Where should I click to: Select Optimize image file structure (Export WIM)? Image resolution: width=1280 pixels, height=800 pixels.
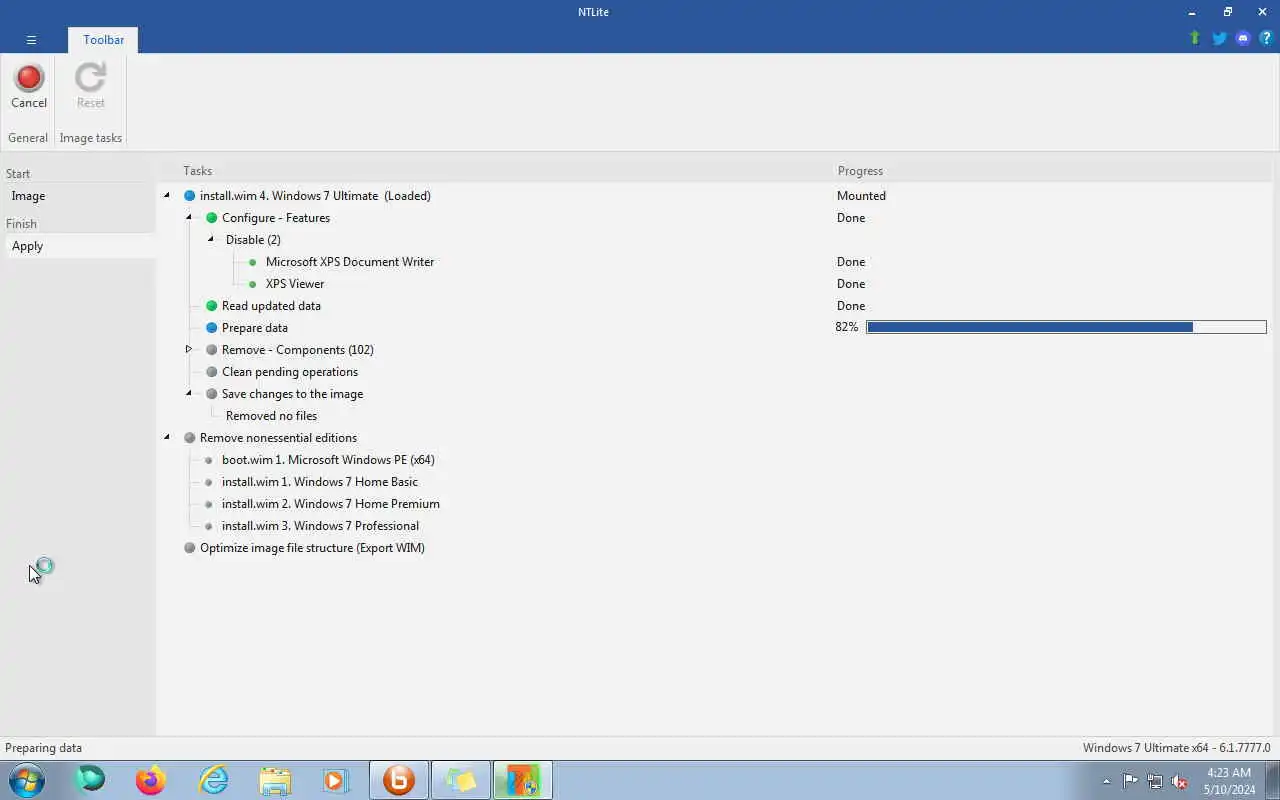tap(312, 548)
